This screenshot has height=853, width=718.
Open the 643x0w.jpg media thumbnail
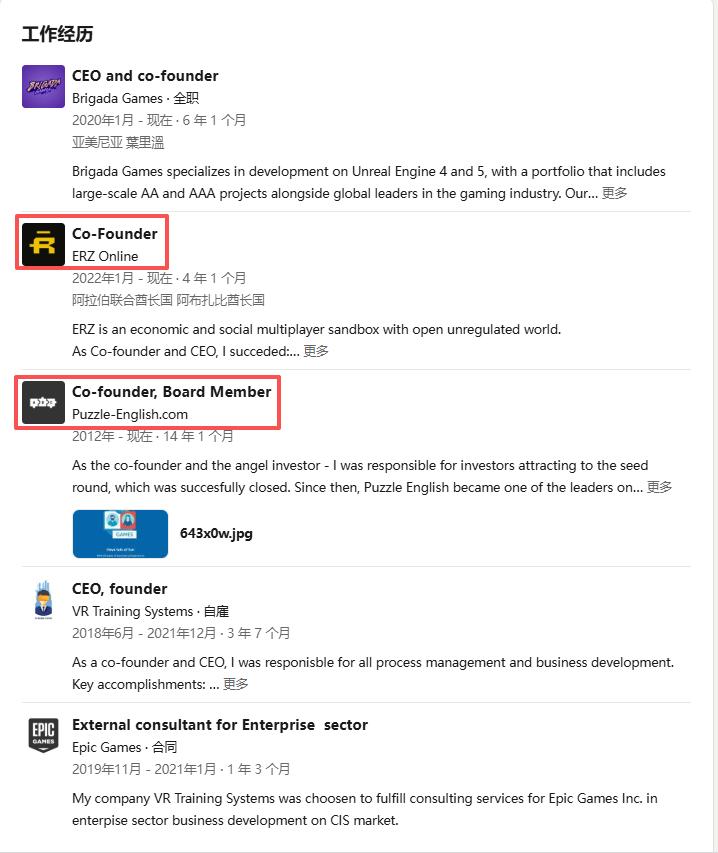(120, 534)
